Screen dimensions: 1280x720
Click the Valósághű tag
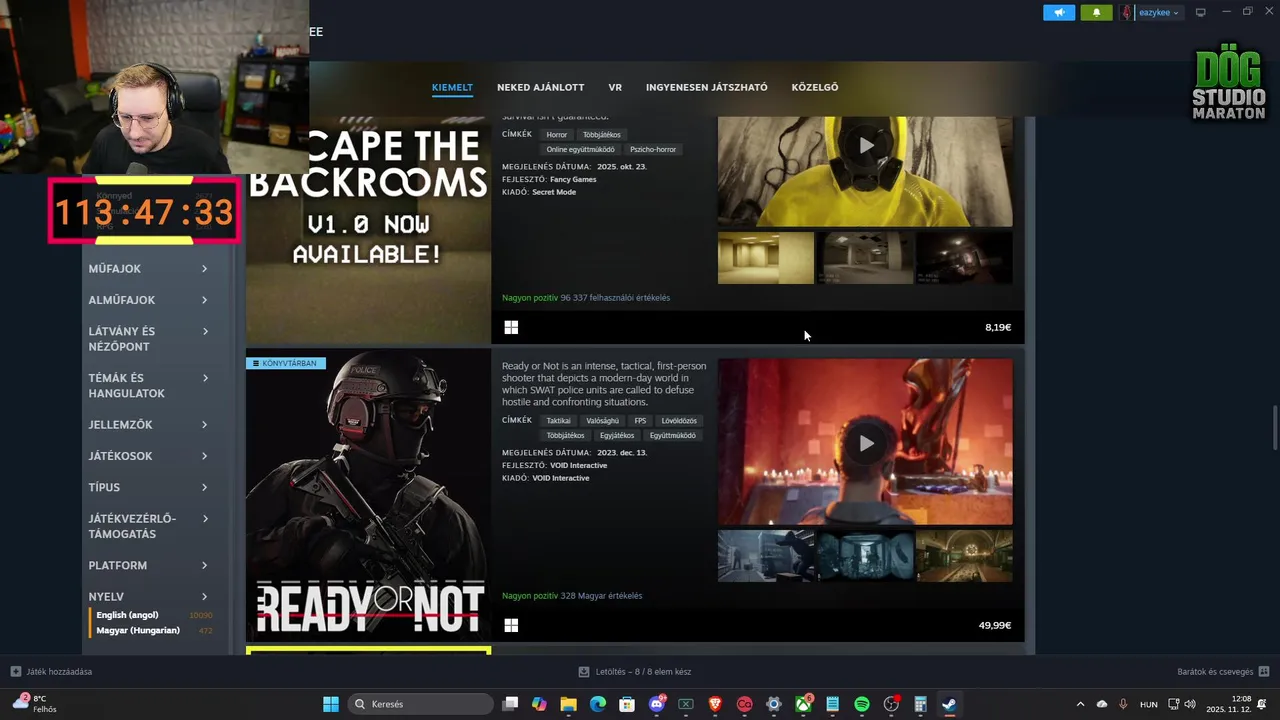[x=603, y=421]
